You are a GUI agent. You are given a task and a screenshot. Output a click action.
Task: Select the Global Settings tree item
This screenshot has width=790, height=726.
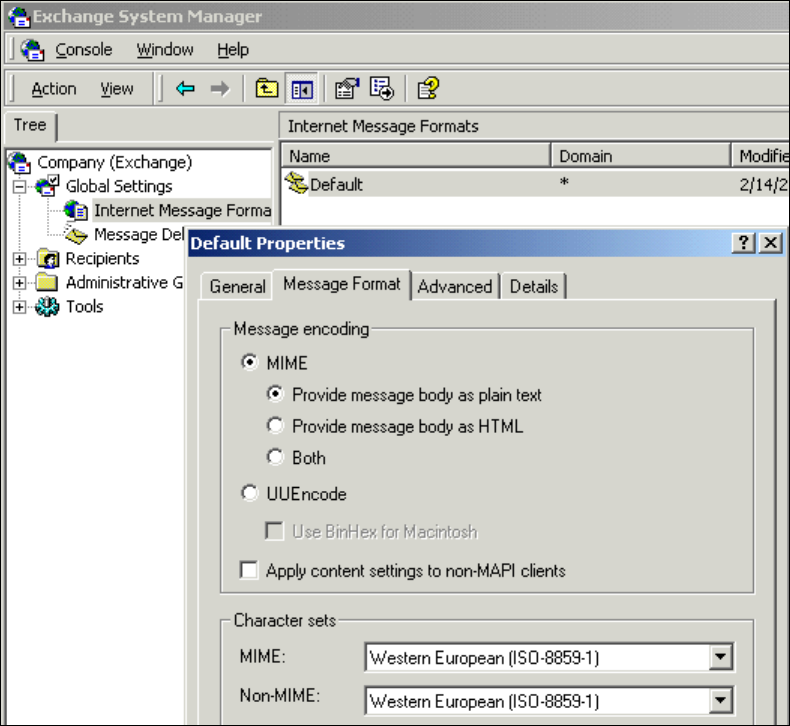[119, 186]
